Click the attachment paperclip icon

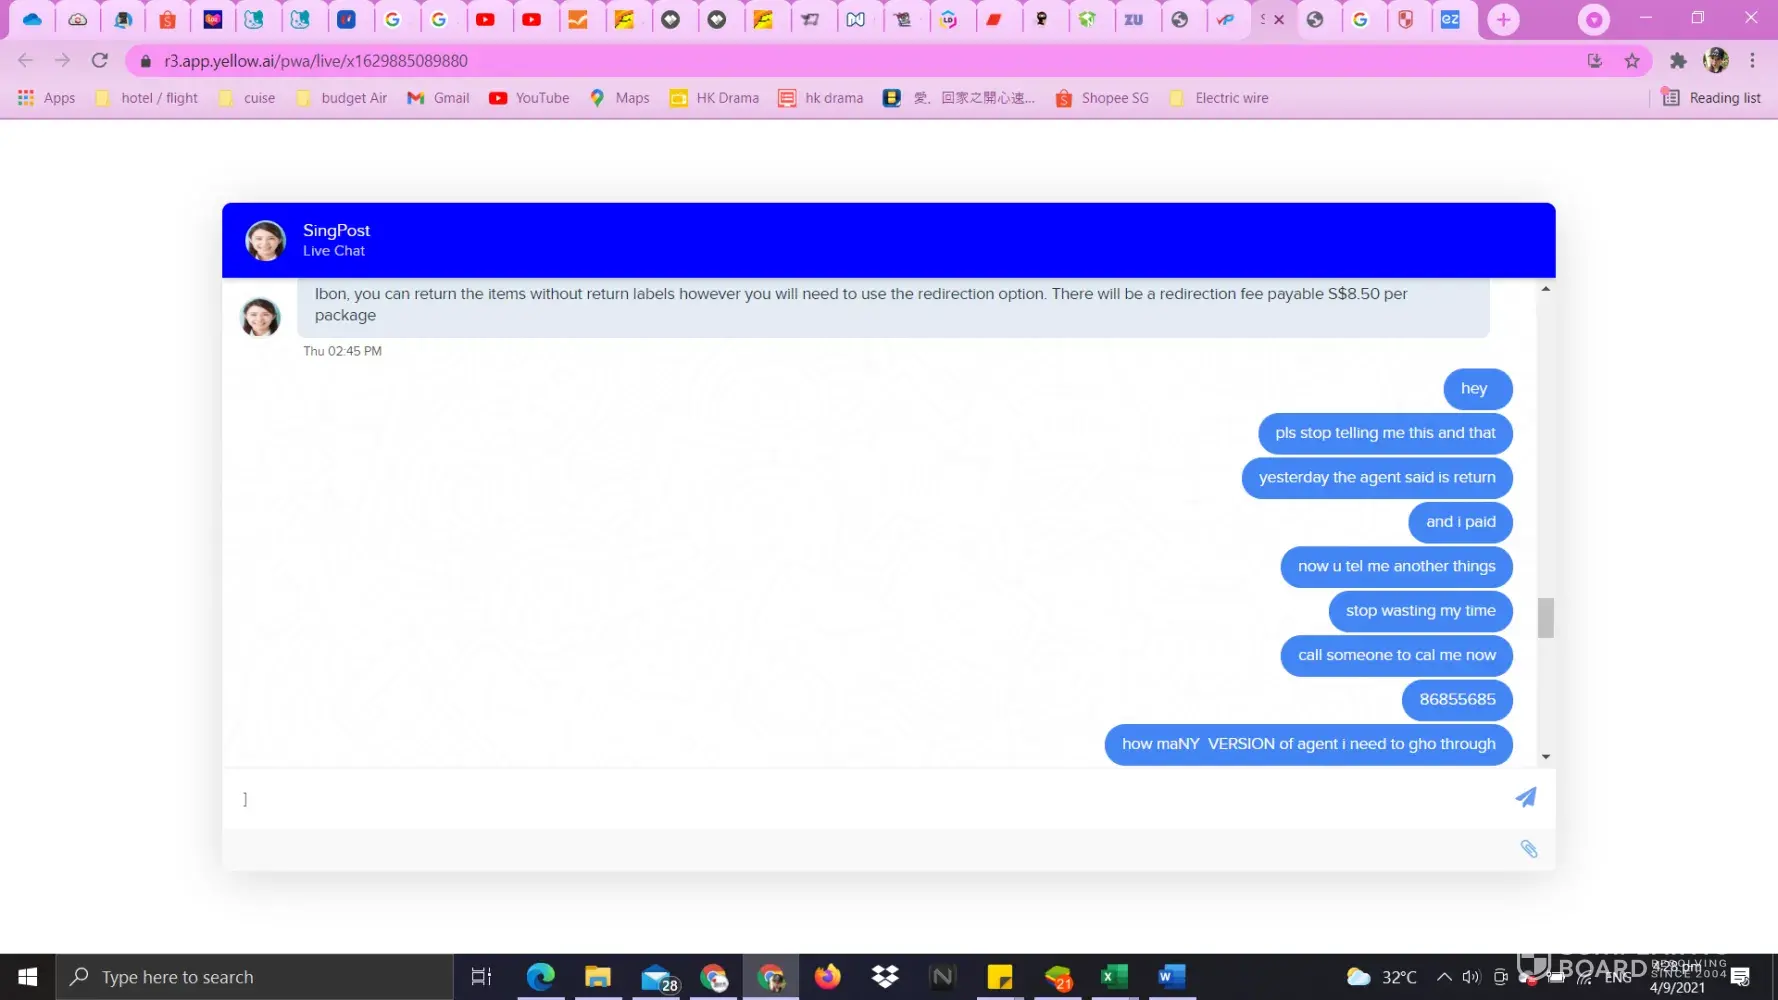click(x=1528, y=849)
